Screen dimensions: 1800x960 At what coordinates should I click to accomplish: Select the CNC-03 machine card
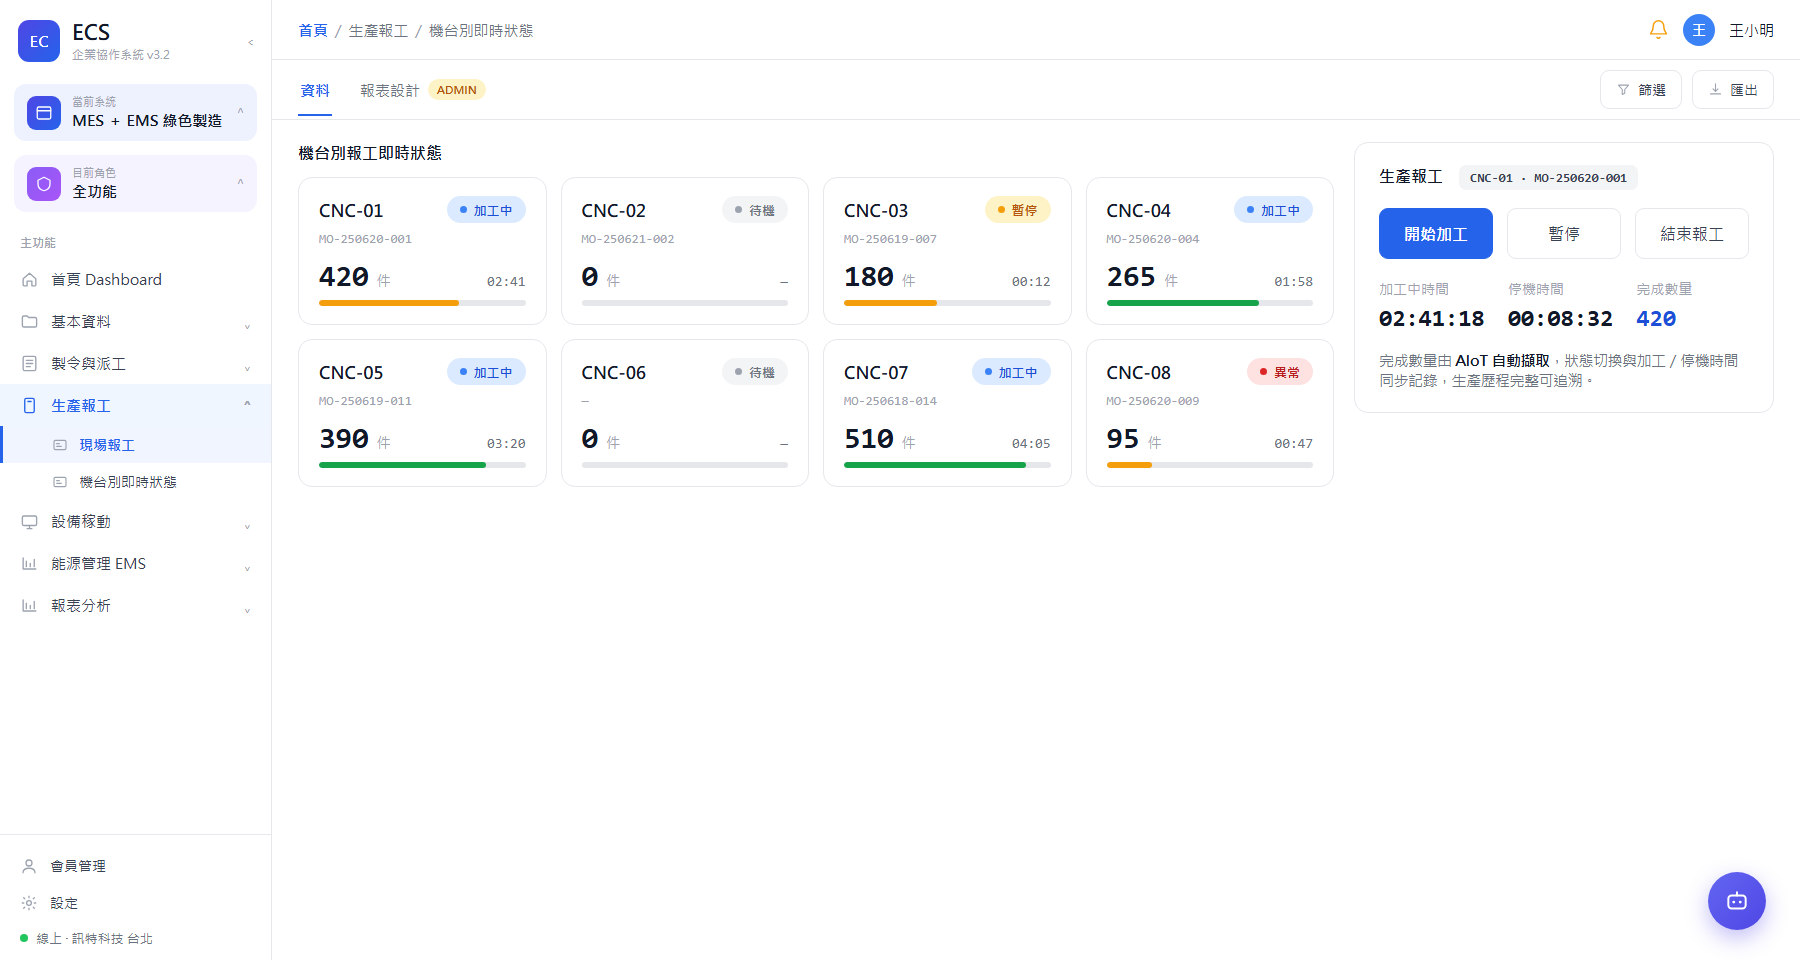(x=947, y=251)
